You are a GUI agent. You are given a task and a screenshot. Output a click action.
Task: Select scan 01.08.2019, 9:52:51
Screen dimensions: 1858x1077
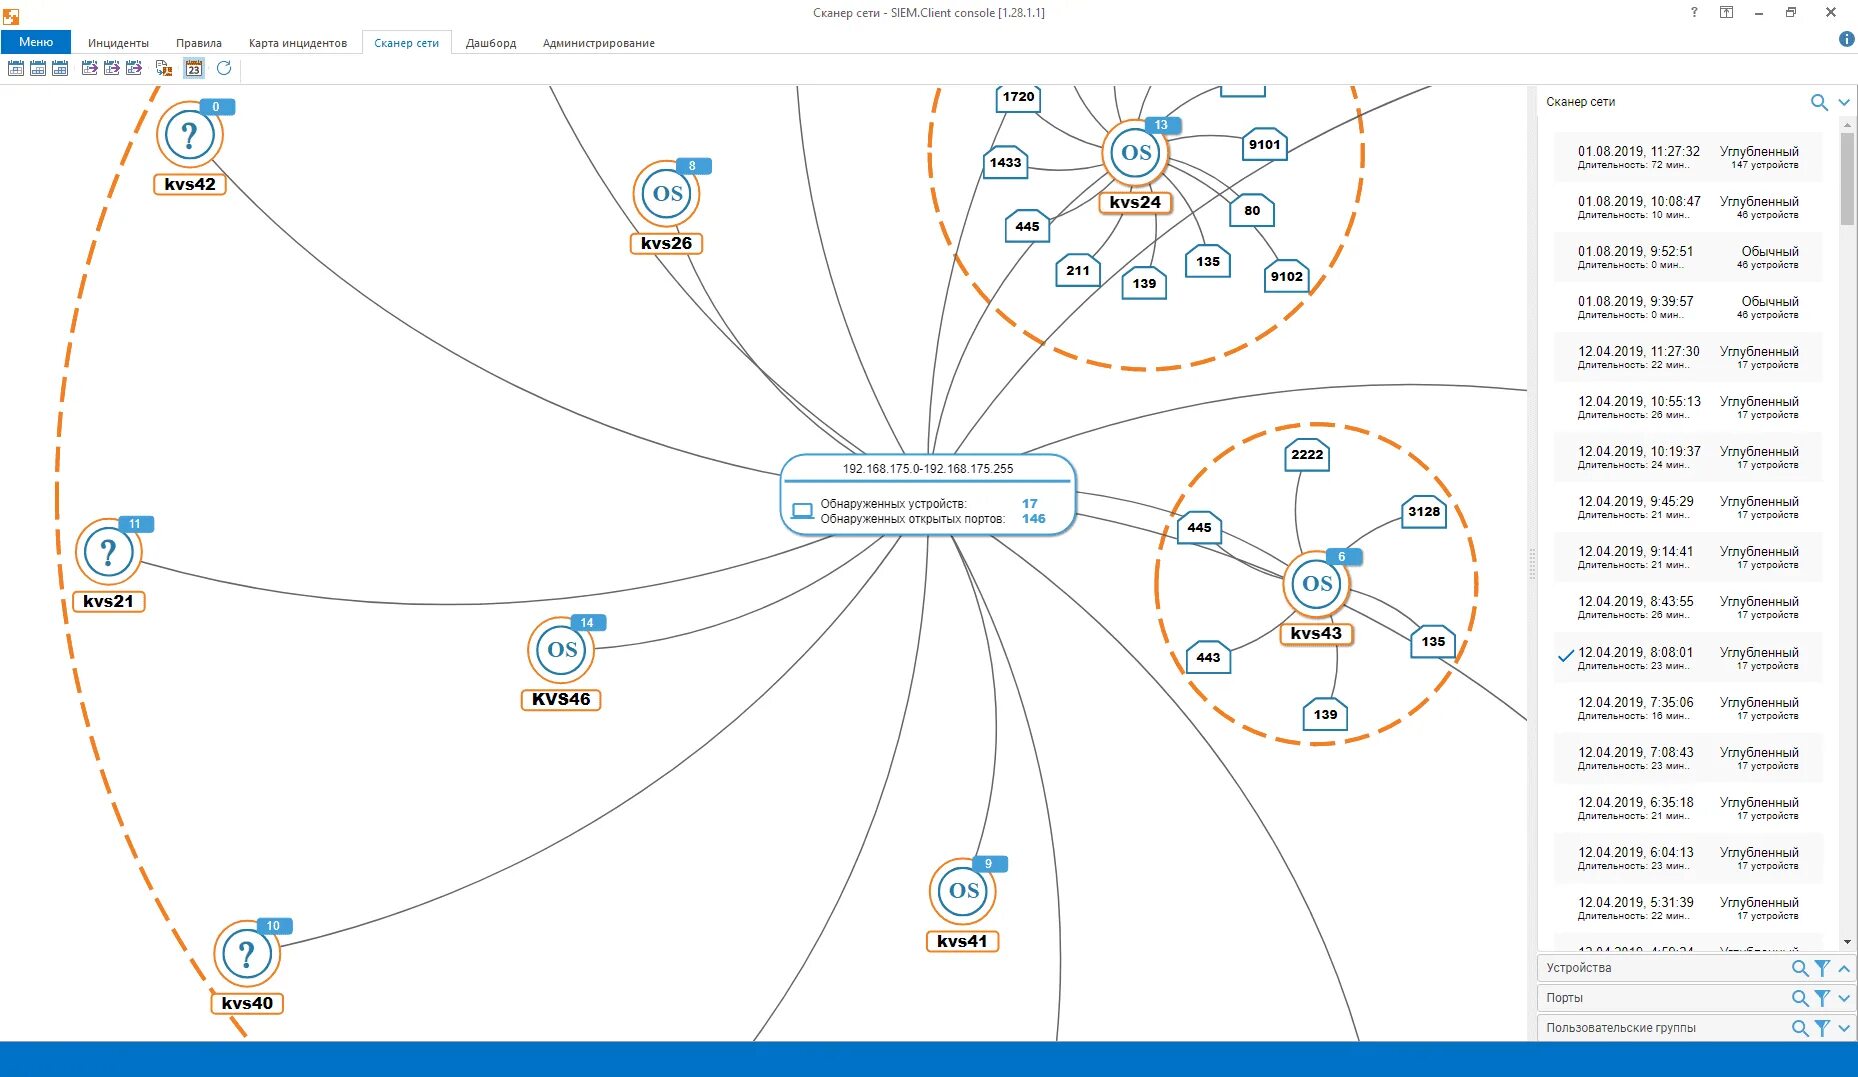[x=1688, y=257]
